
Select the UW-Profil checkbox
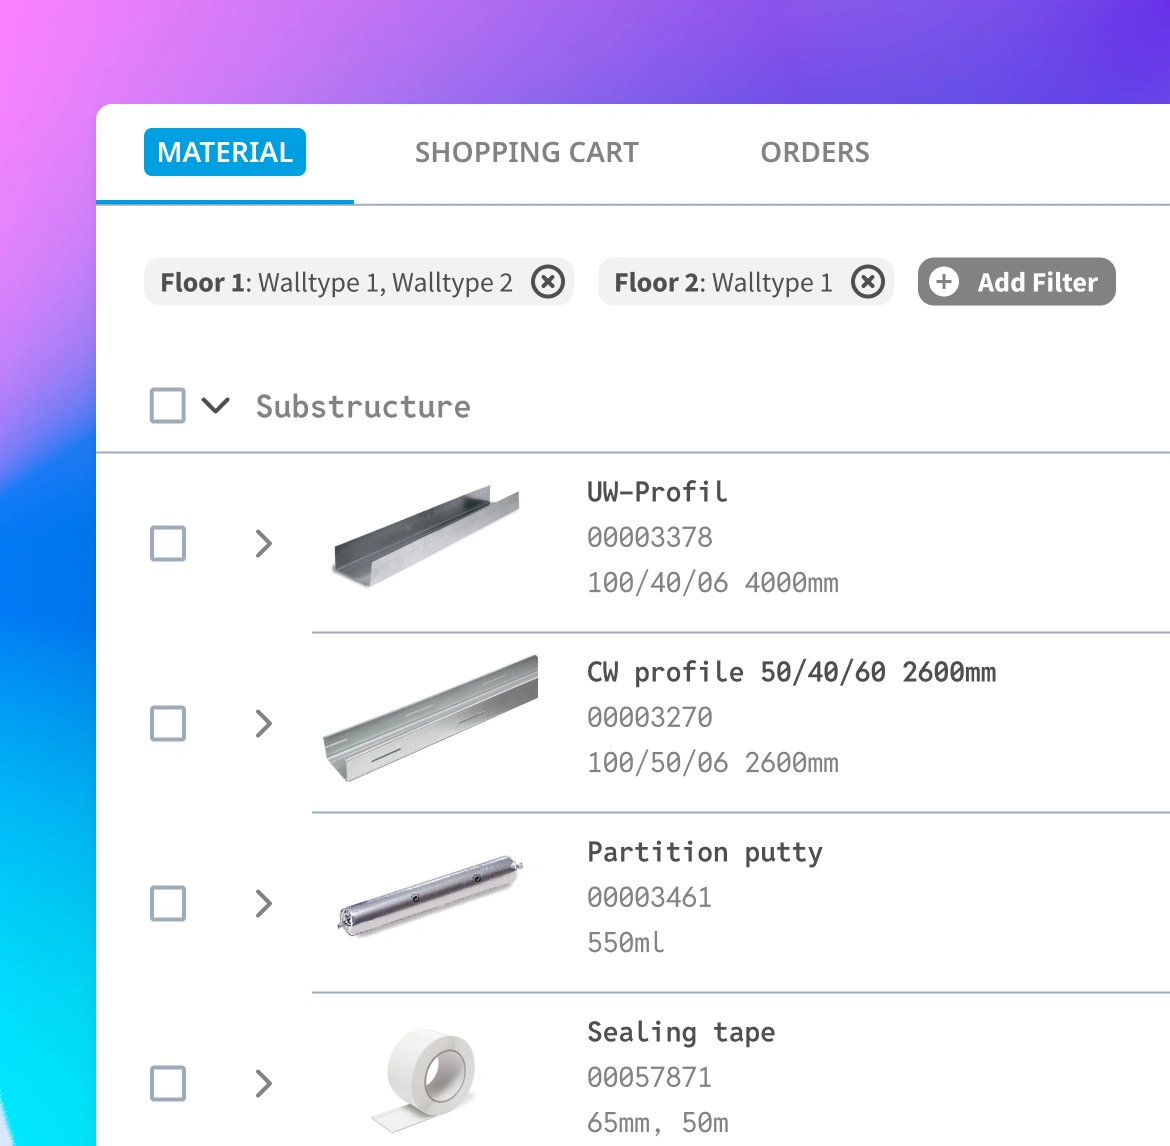[167, 543]
